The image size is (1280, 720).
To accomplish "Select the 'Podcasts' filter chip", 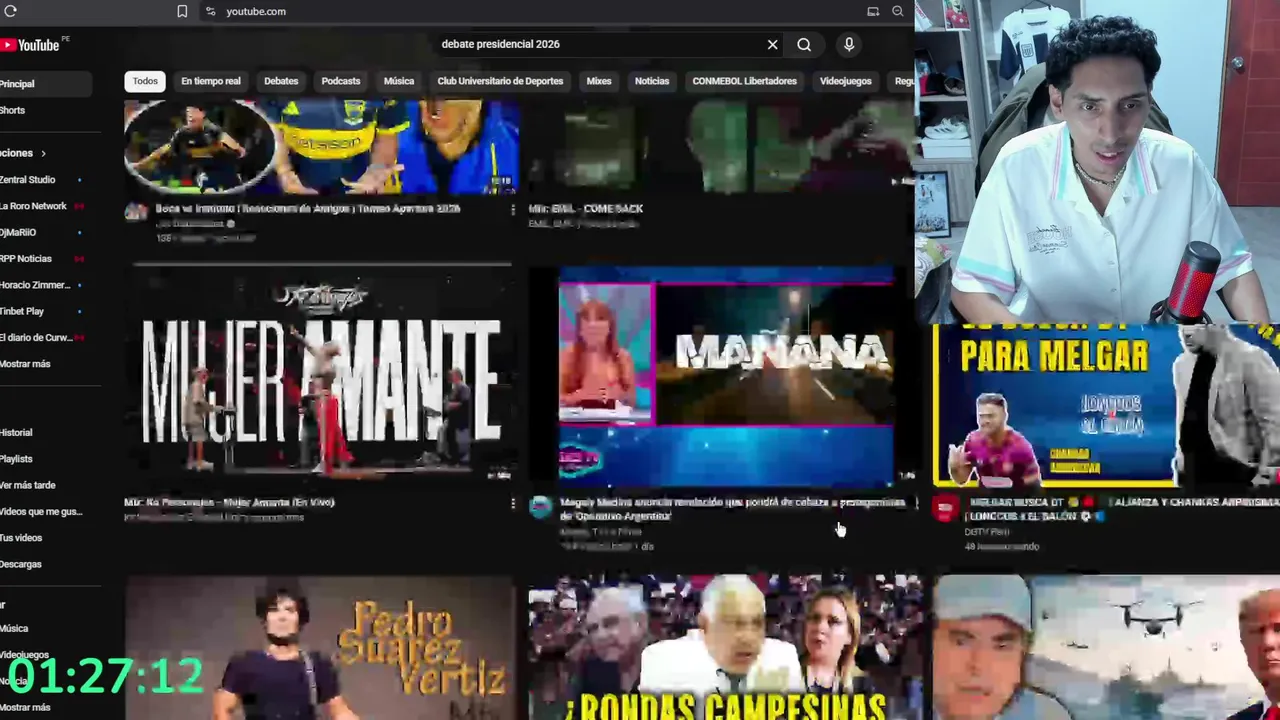I will (341, 81).
